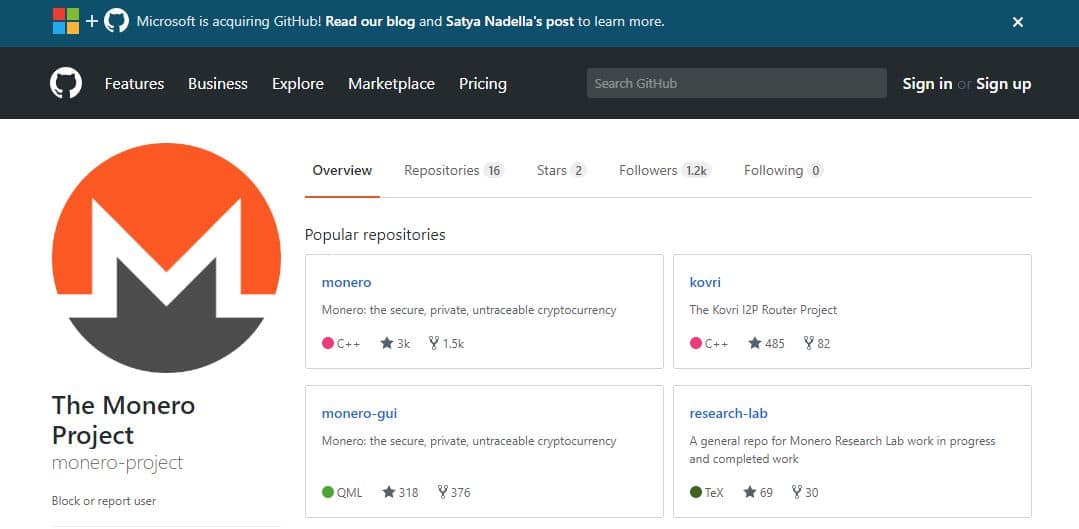Click the green QML language color dot
Screen dimensions: 1079x529
coord(328,492)
